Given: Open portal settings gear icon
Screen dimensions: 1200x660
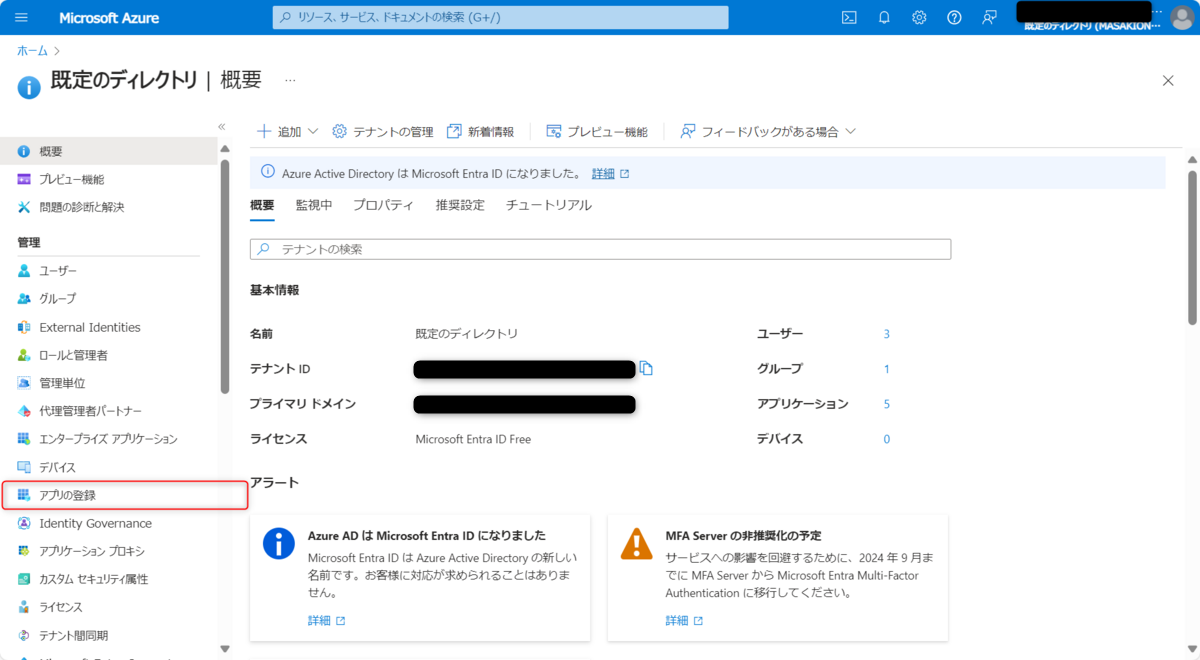Looking at the screenshot, I should pyautogui.click(x=919, y=18).
